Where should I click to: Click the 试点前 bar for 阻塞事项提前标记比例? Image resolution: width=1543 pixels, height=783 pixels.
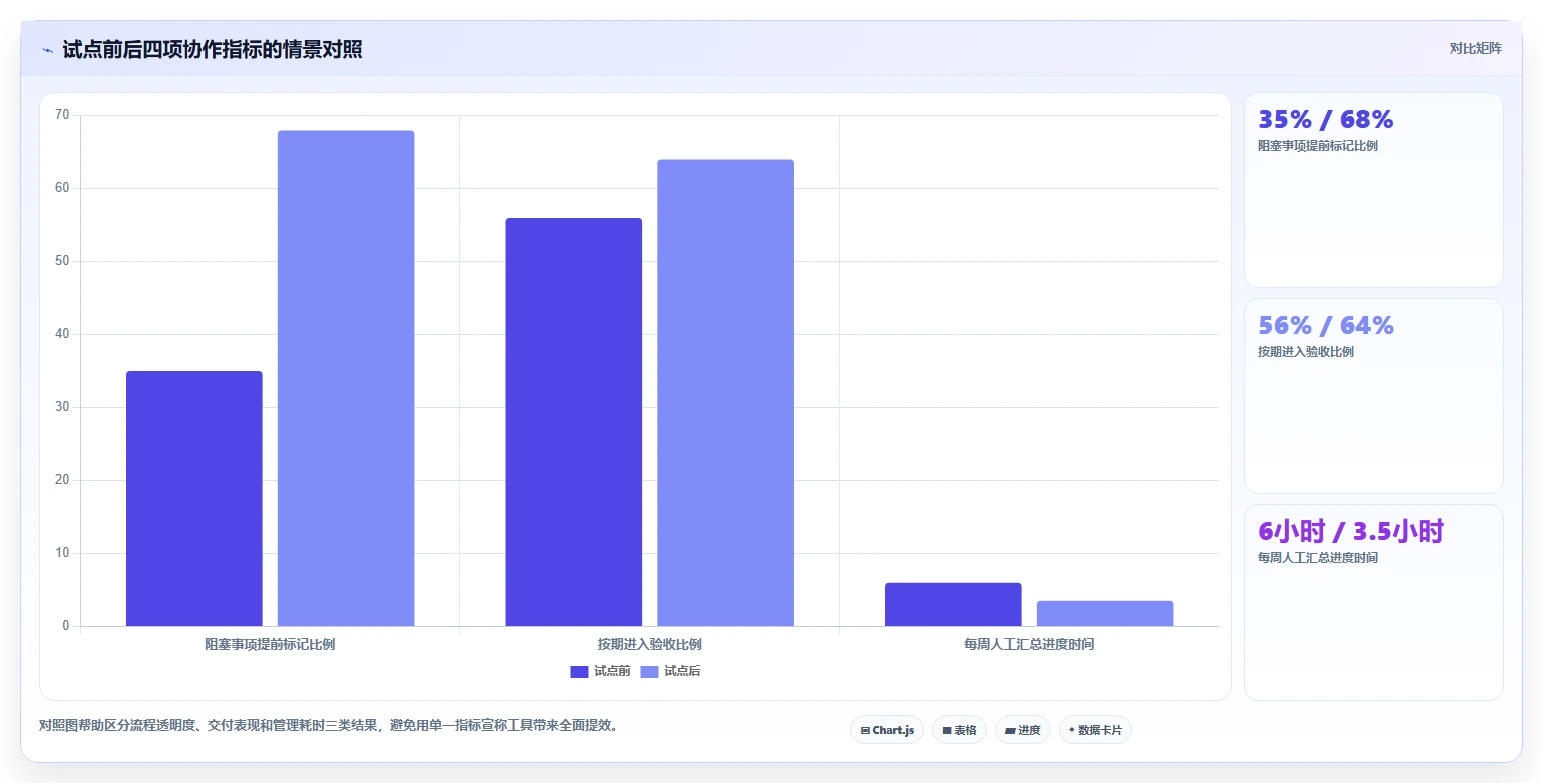click(194, 499)
